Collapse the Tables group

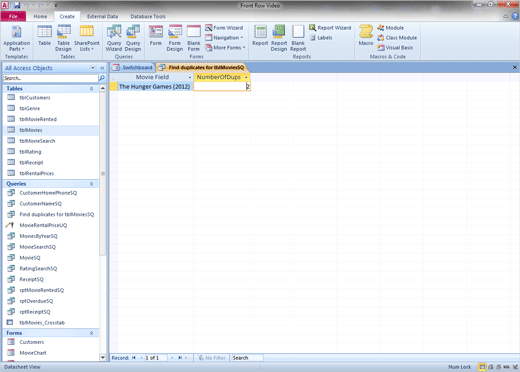pos(91,89)
